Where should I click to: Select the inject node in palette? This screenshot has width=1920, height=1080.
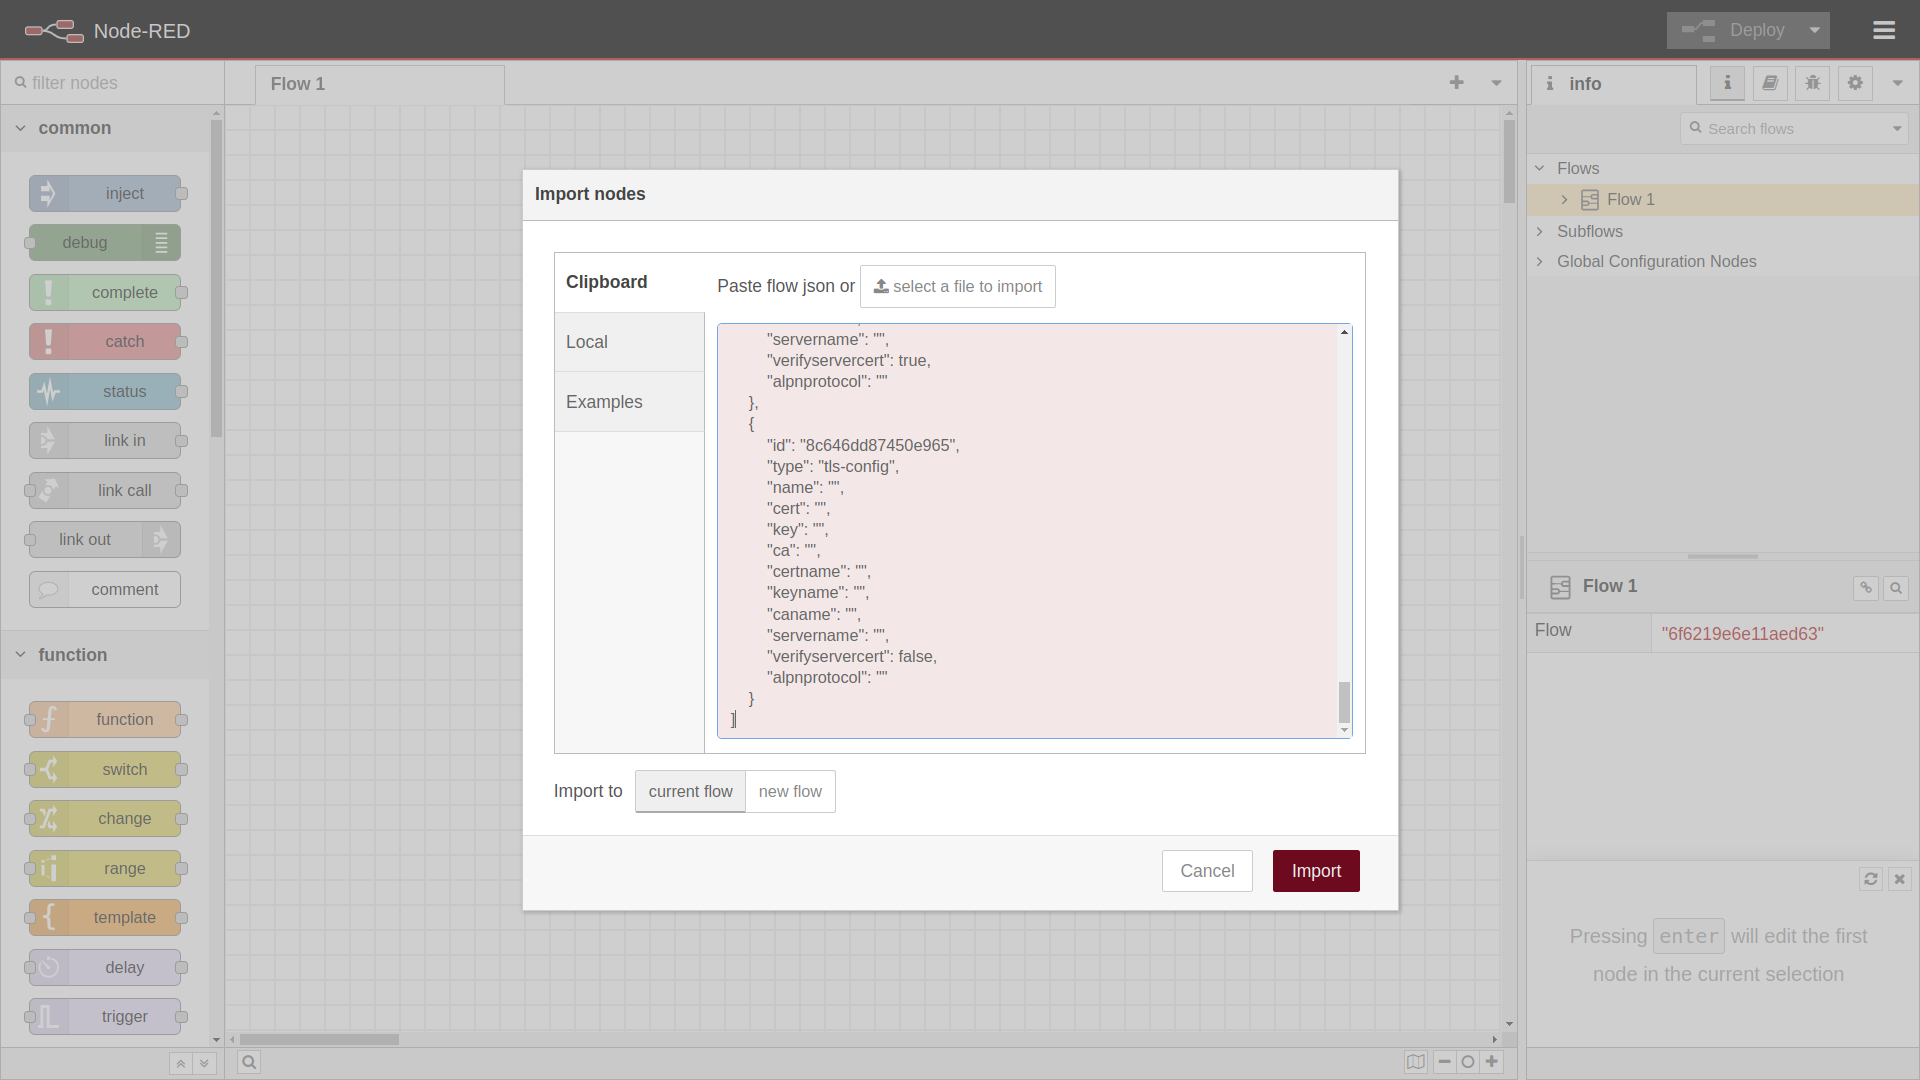(x=105, y=193)
